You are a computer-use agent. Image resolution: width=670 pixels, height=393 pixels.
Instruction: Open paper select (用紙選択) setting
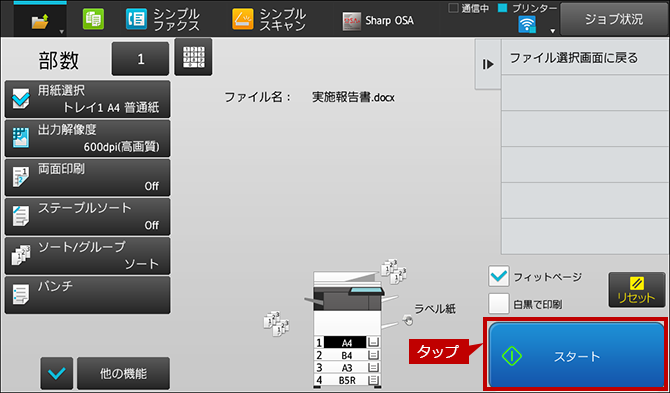[87, 99]
